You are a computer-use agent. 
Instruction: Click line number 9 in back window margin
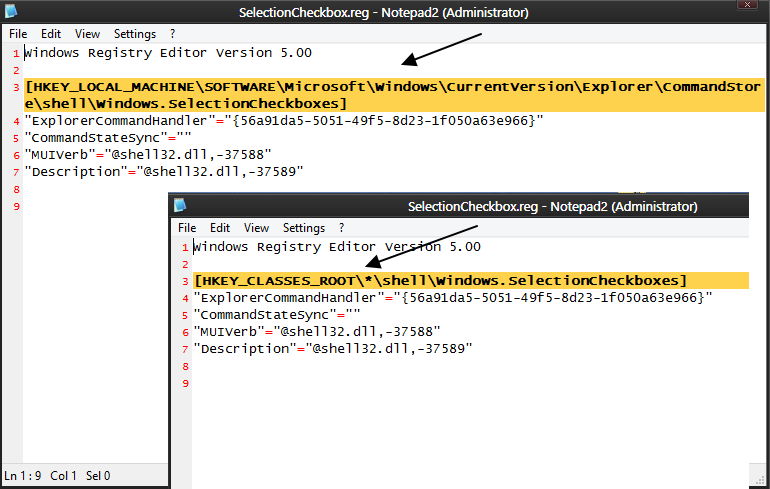(16, 206)
